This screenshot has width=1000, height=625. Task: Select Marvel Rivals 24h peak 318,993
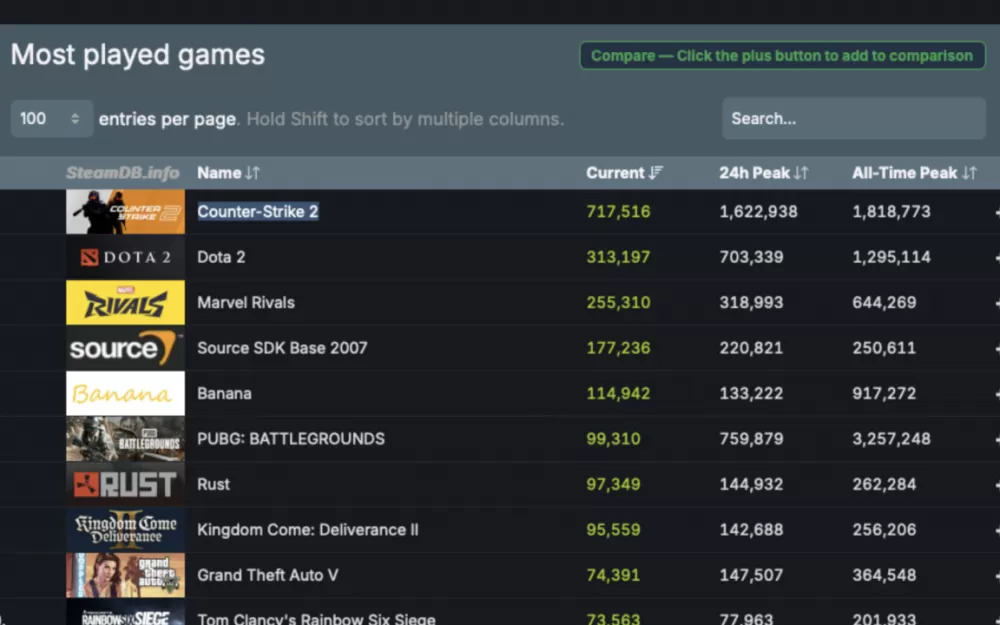(x=751, y=302)
